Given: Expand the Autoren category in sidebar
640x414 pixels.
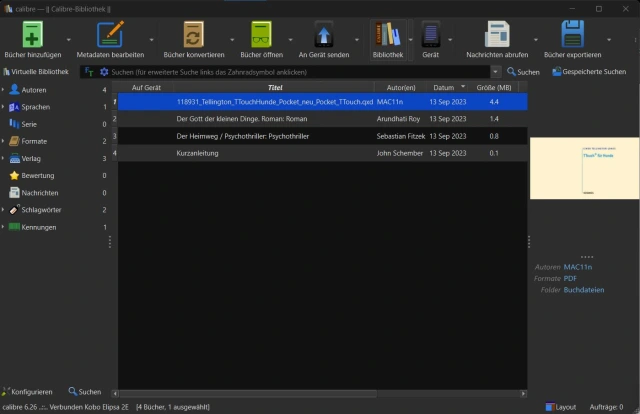Looking at the screenshot, I should [x=3, y=90].
